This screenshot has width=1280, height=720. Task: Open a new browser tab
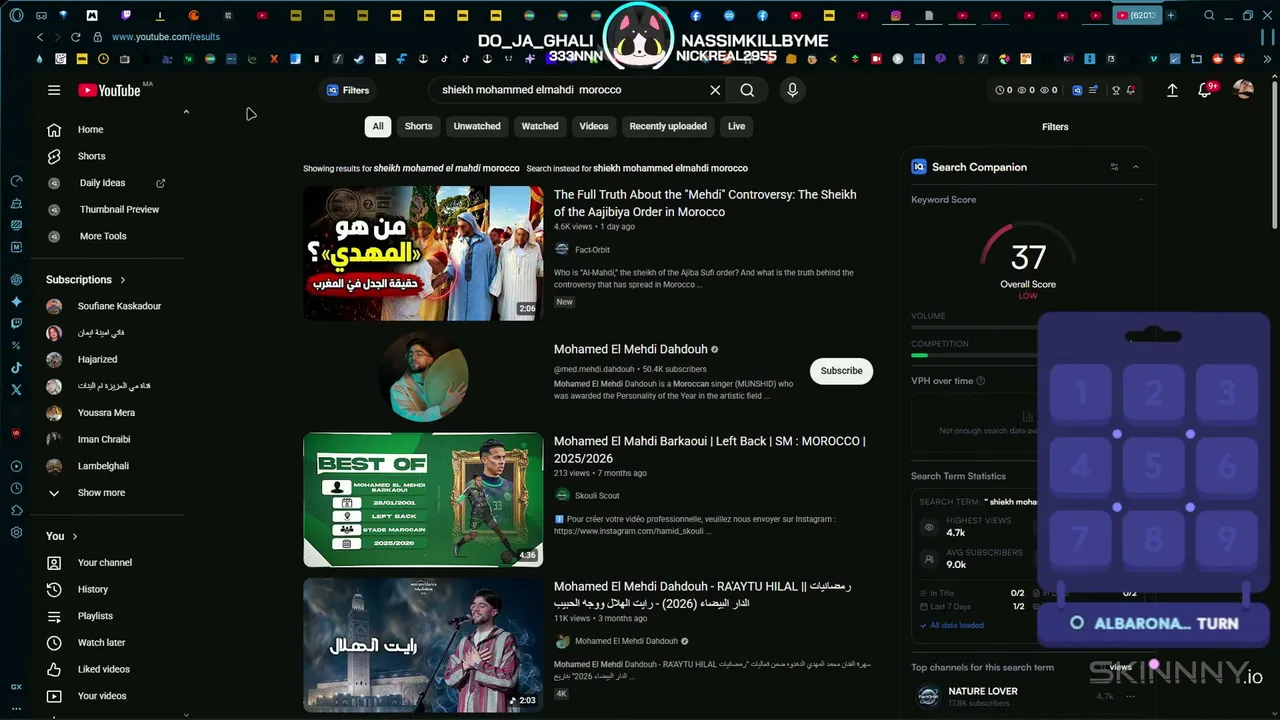[x=1171, y=15]
